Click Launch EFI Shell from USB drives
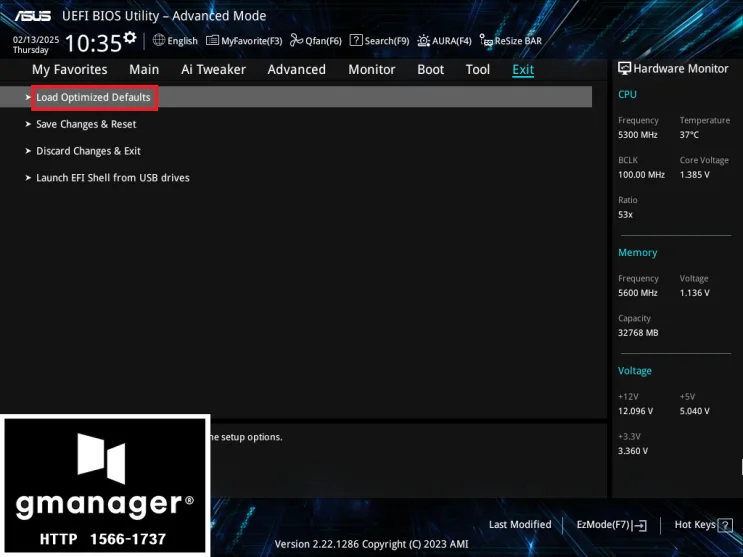This screenshot has height=557, width=743. pyautogui.click(x=113, y=178)
